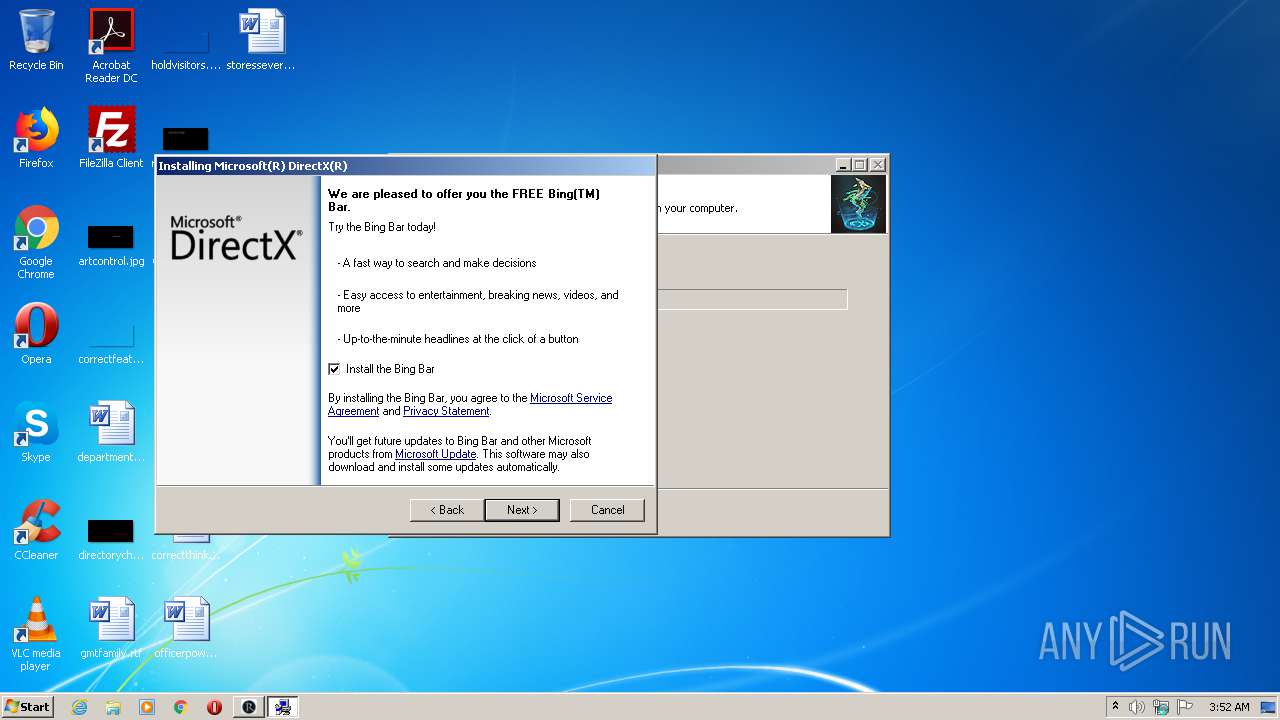1280x720 pixels.
Task: Launch Acrobat Reader DC shortcut
Action: pyautogui.click(x=111, y=46)
